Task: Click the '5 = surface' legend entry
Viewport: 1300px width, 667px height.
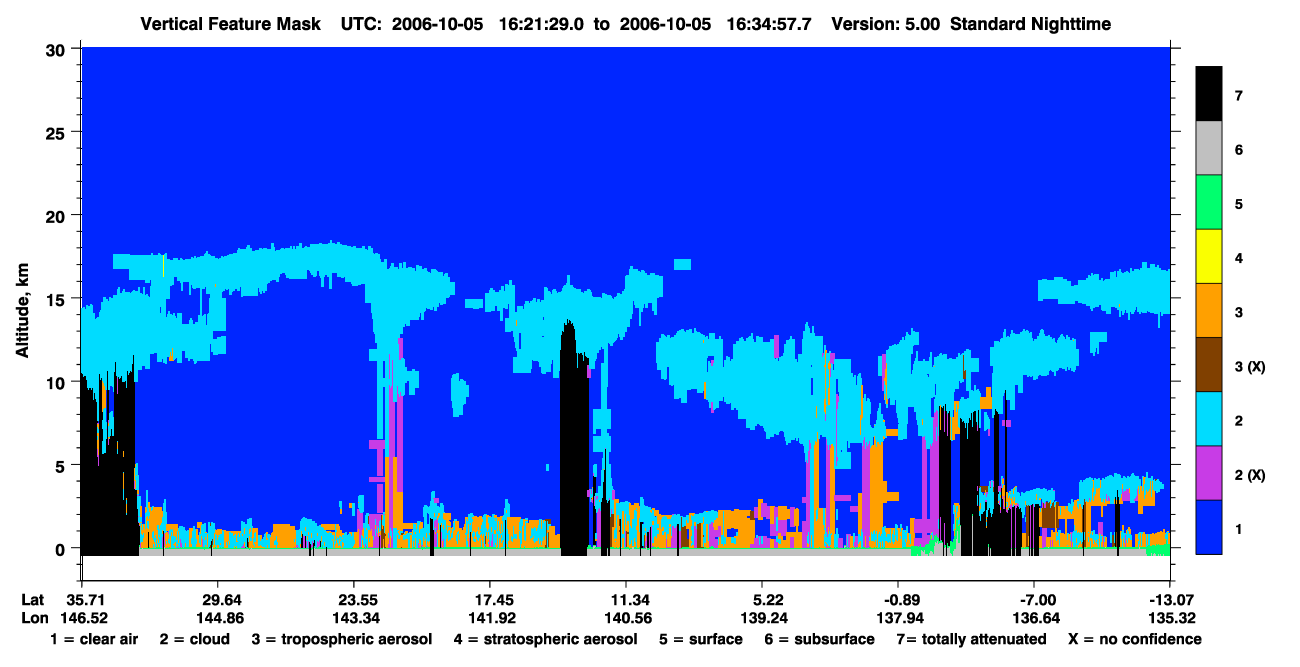Action: click(701, 639)
